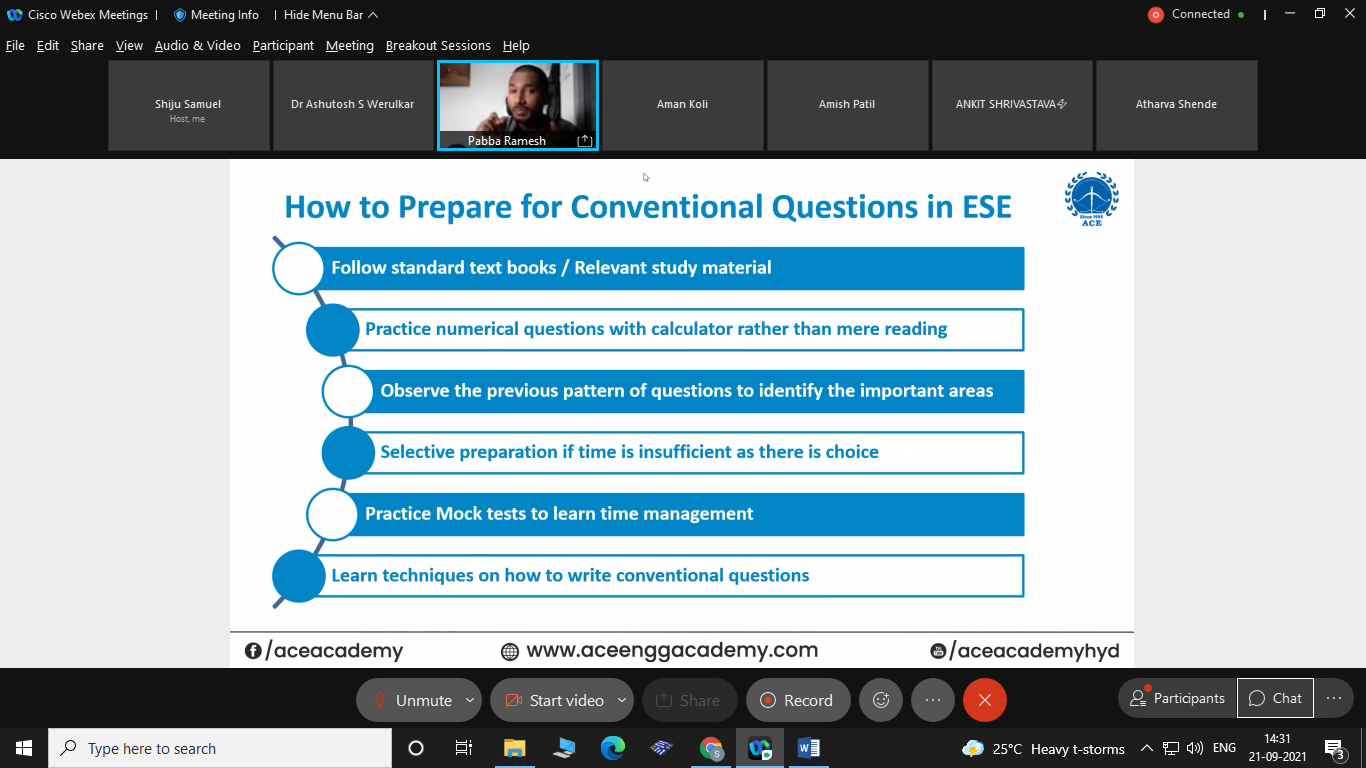Screen dimensions: 1366x768
Task: Click 'Follow standard text books' bar
Action: click(660, 268)
